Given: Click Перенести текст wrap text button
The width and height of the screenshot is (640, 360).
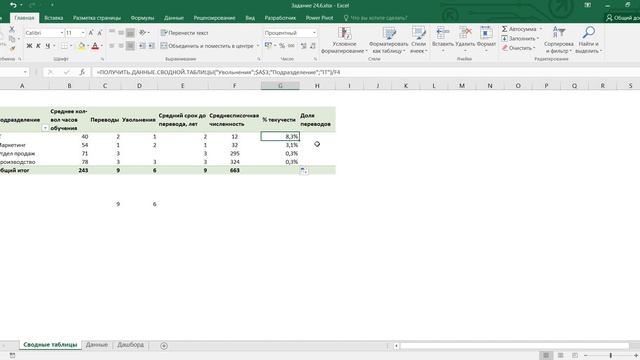Looking at the screenshot, I should pyautogui.click(x=184, y=33).
